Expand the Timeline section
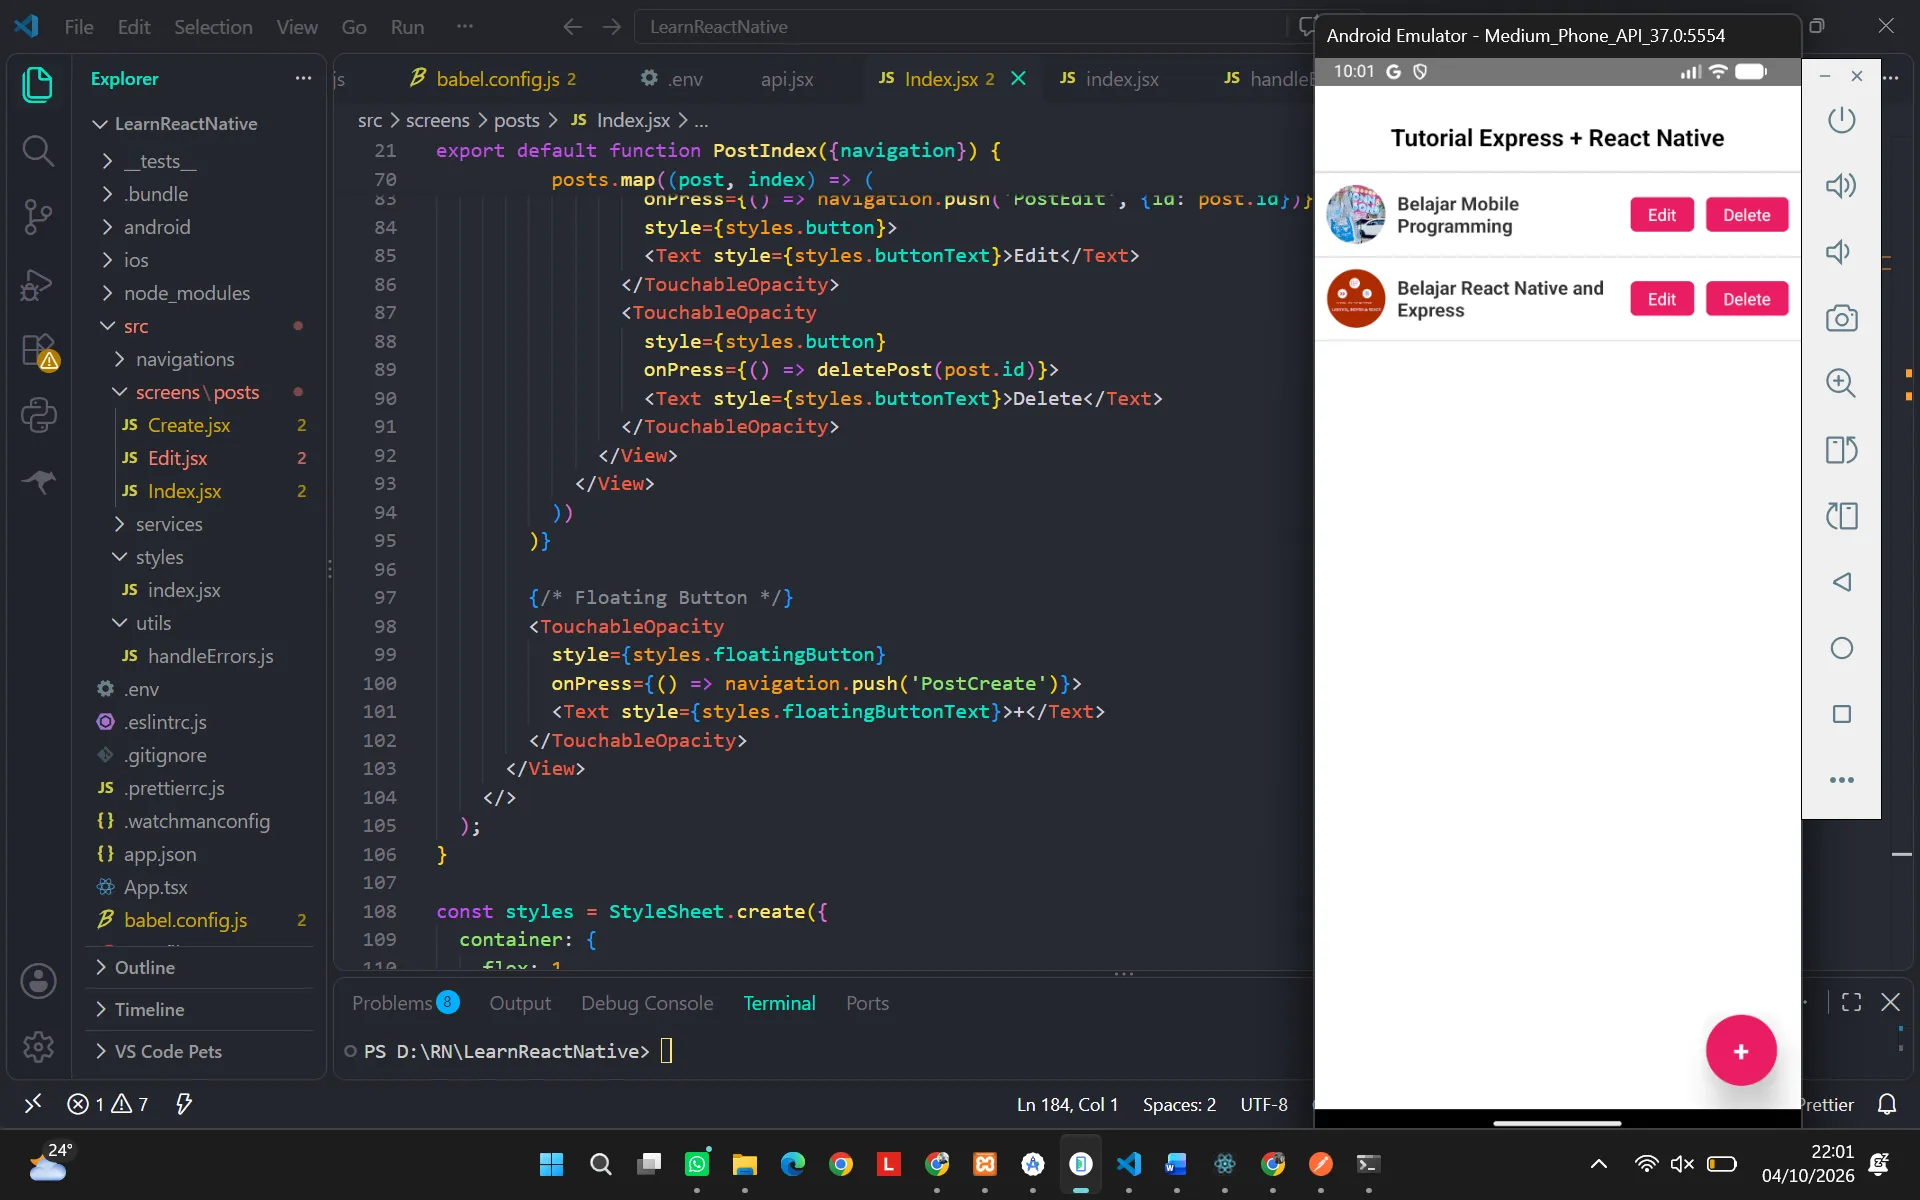The image size is (1920, 1200). (x=149, y=1009)
